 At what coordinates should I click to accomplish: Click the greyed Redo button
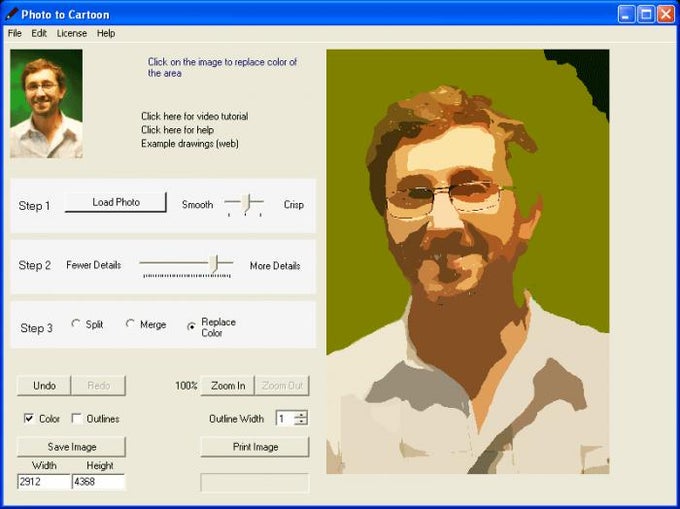(x=98, y=385)
